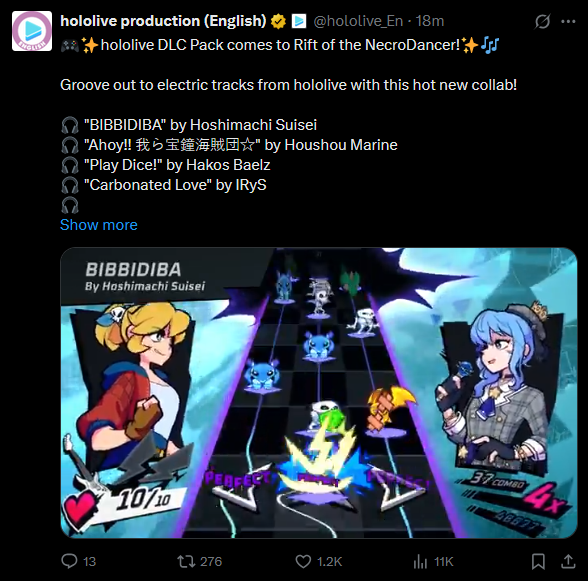Viewport: 588px width, 581px height.
Task: Click the gold verified badge
Action: [x=278, y=21]
